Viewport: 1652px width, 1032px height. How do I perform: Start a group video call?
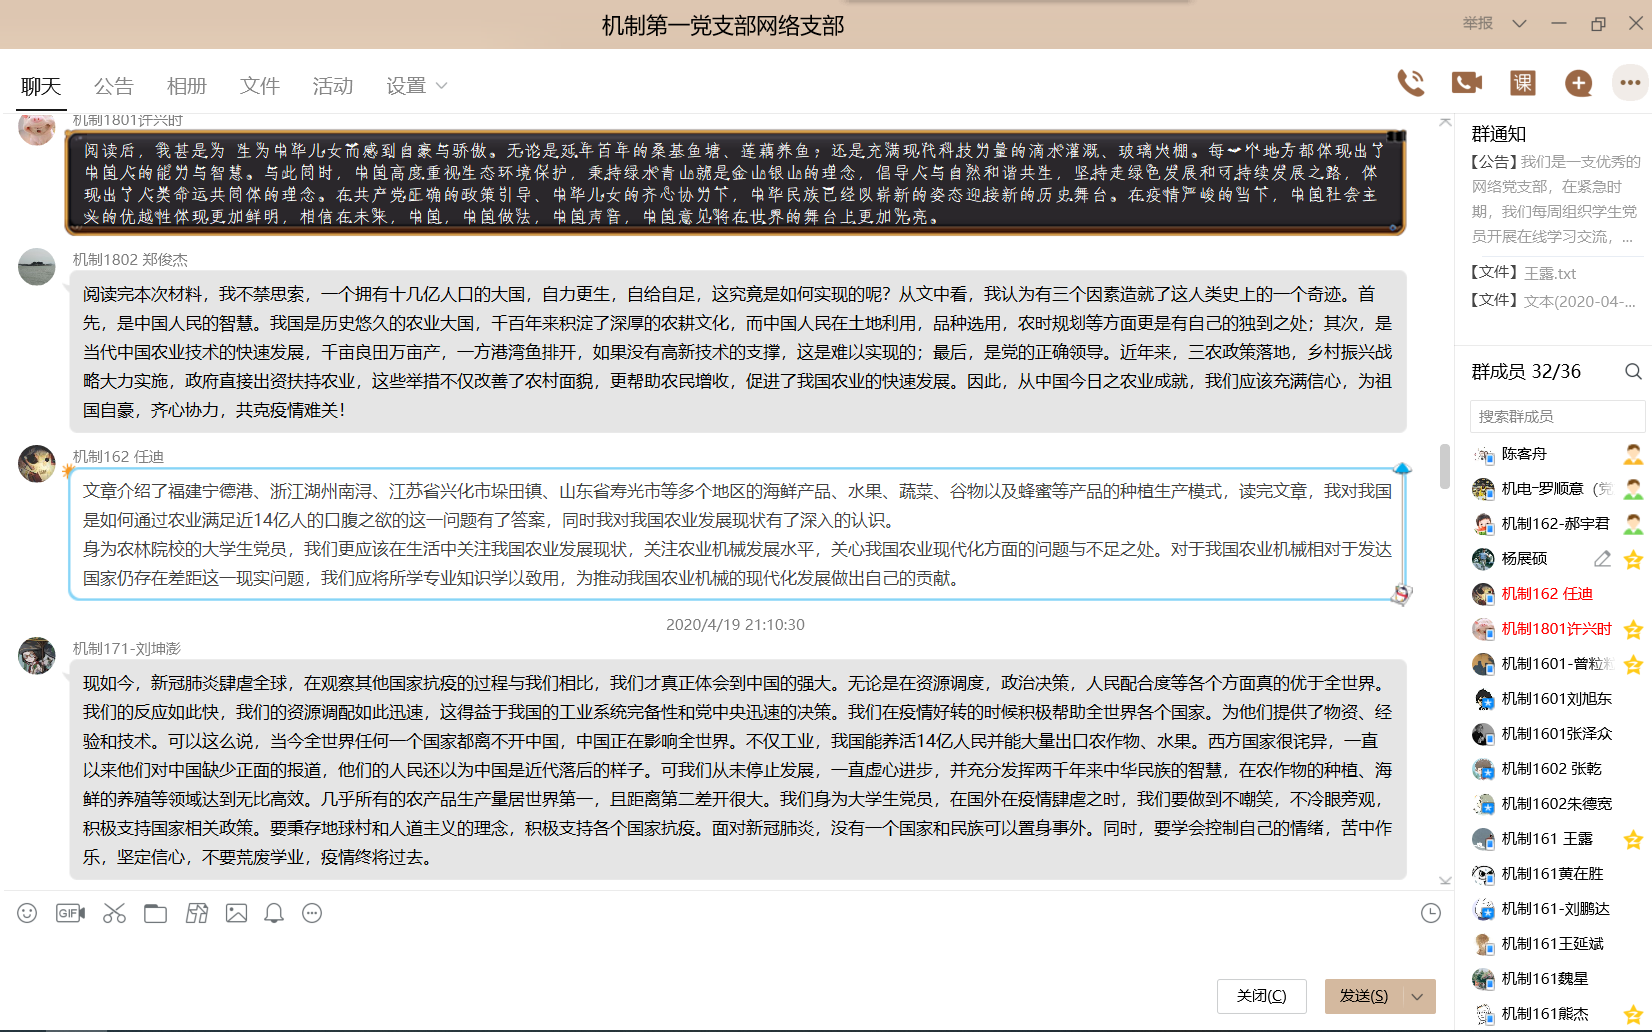click(1466, 84)
